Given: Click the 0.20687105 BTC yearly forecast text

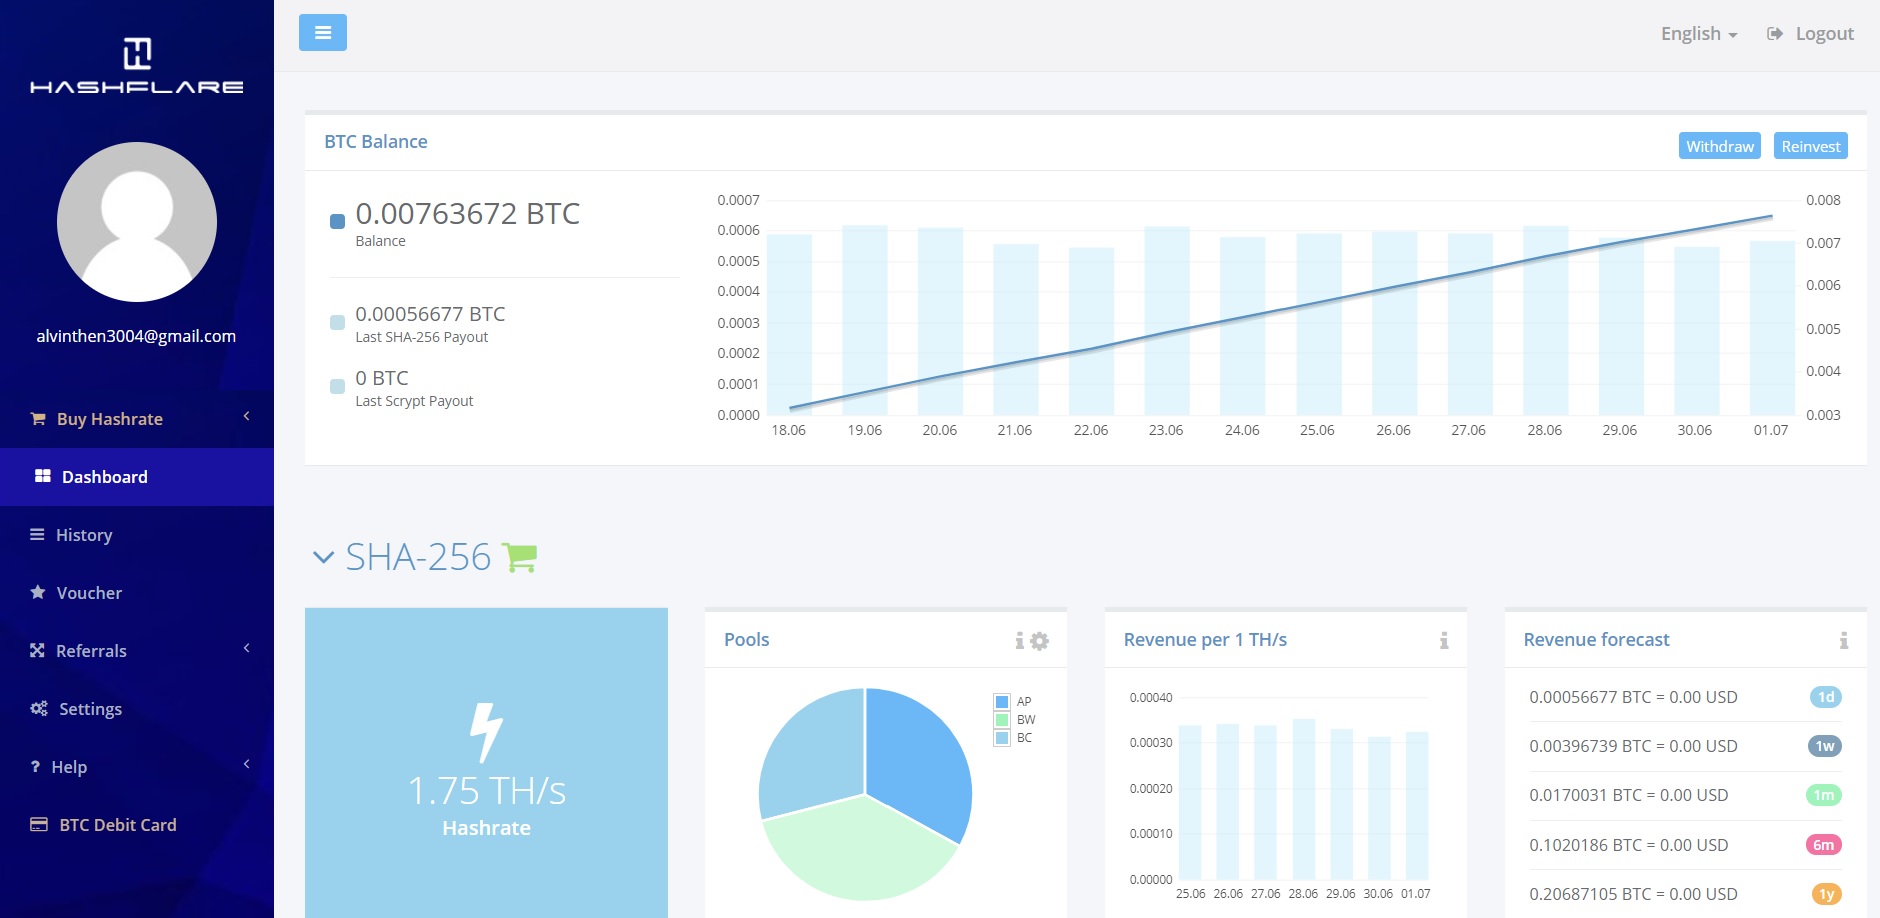Looking at the screenshot, I should tap(1633, 894).
